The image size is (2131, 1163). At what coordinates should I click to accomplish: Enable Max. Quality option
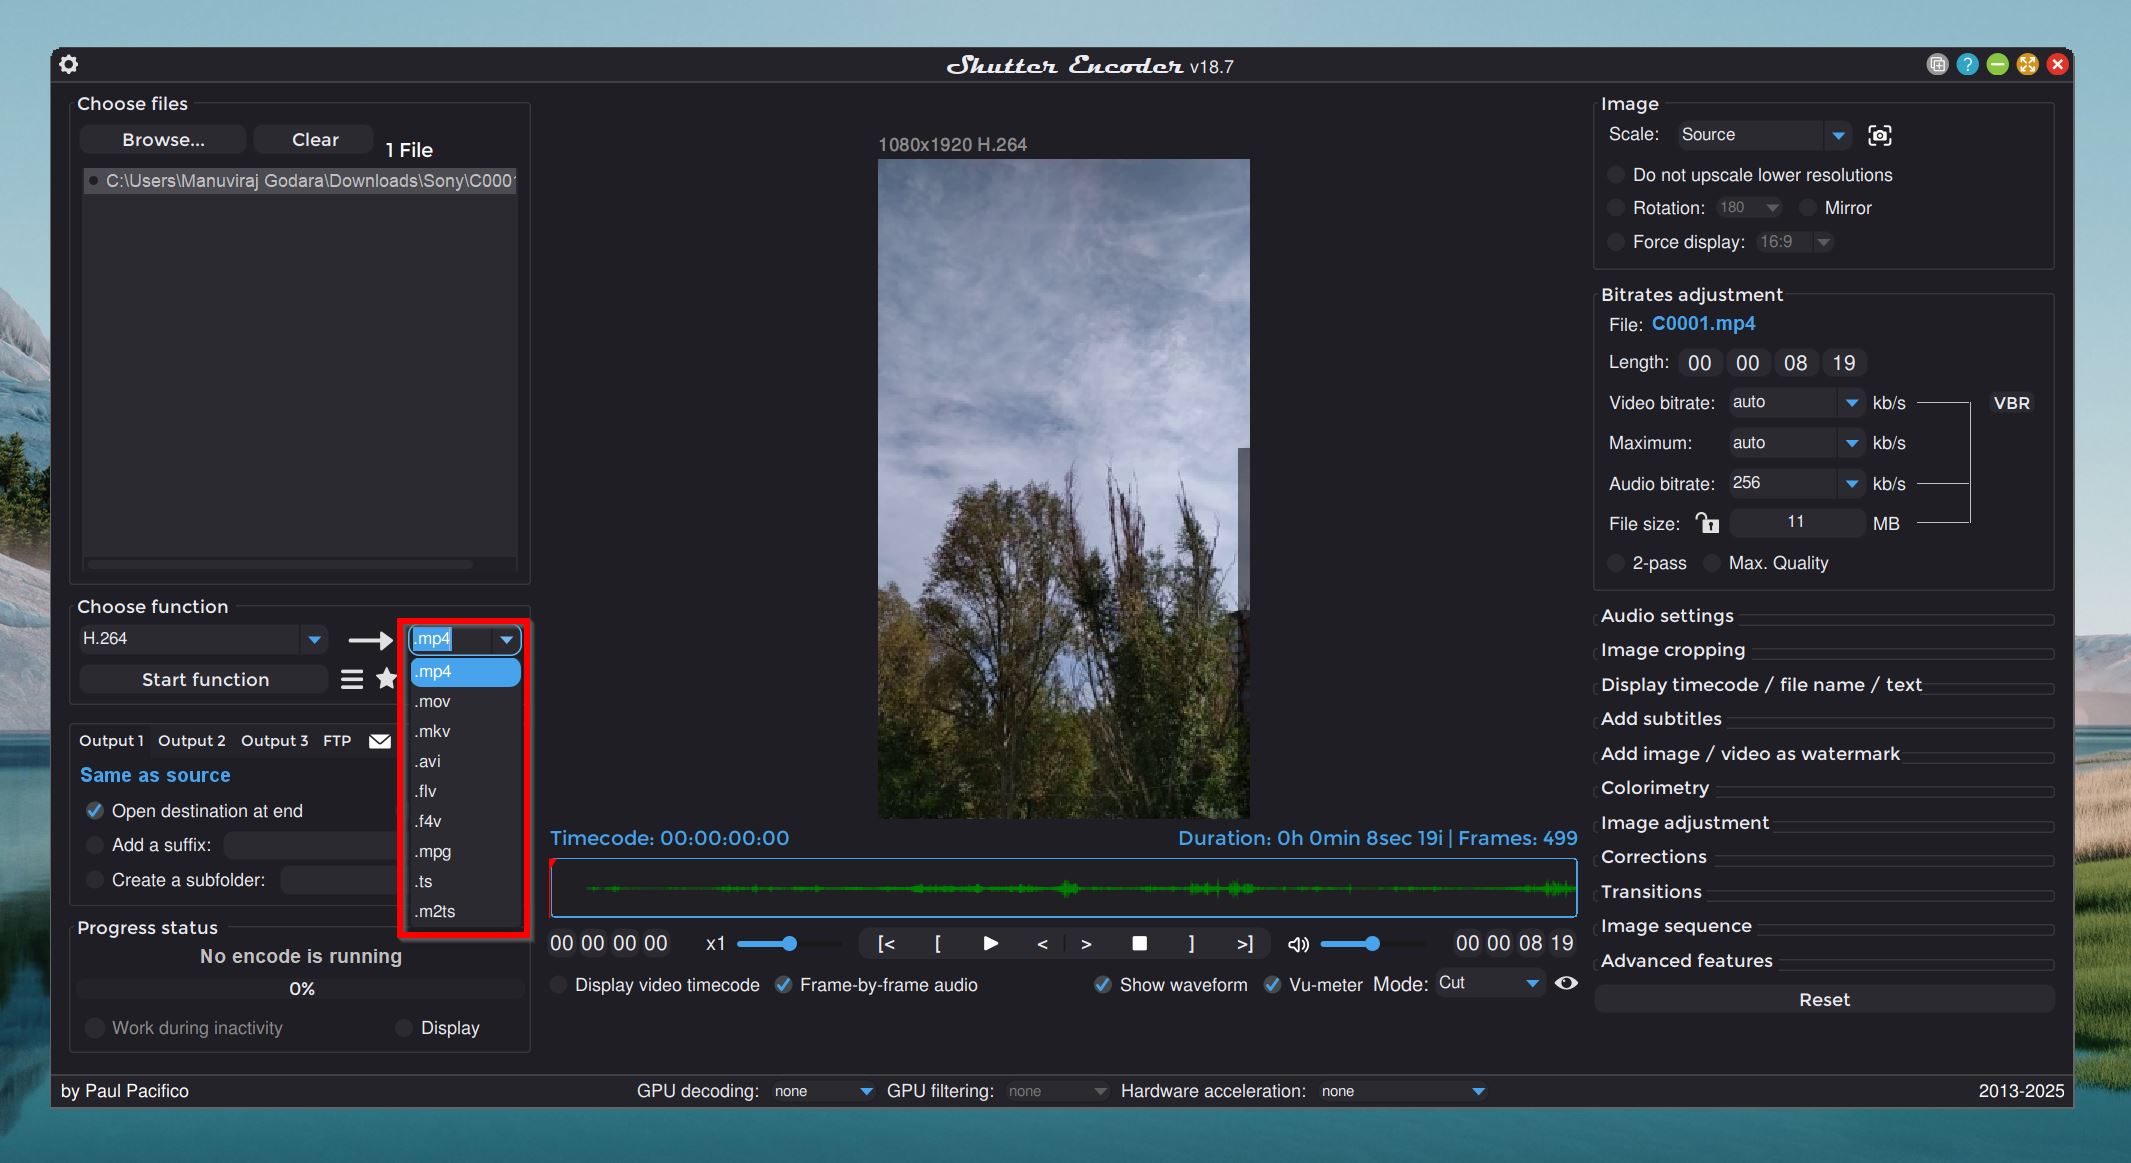coord(1712,563)
